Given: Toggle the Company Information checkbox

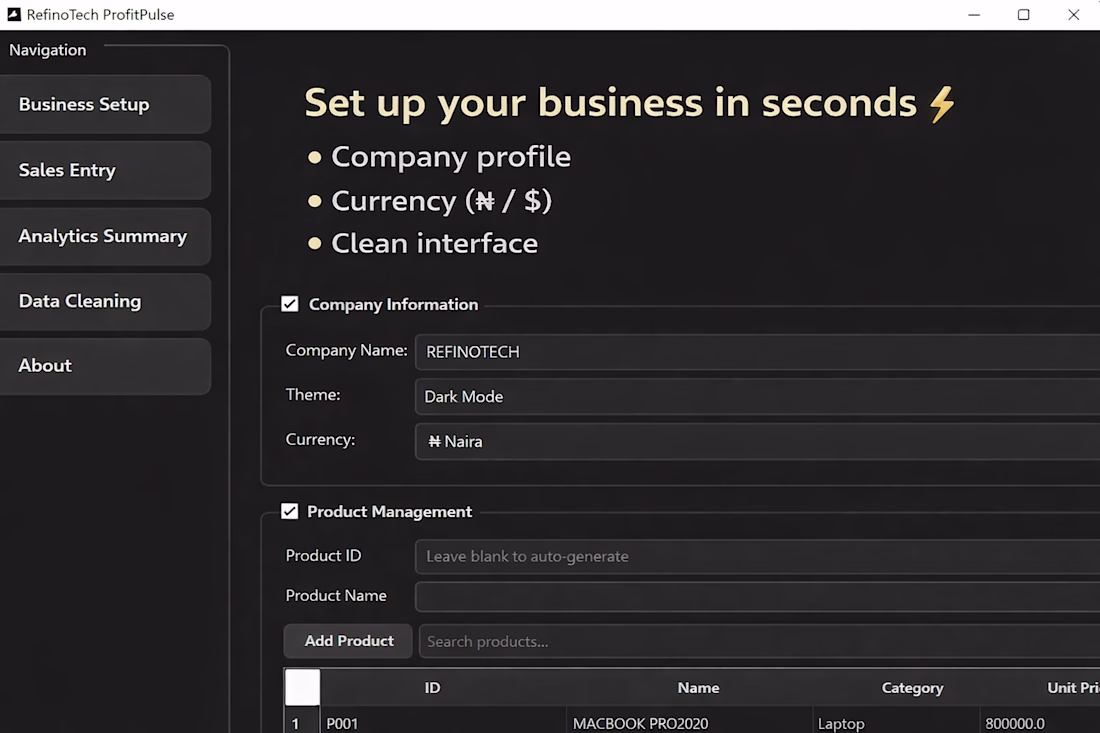Looking at the screenshot, I should [x=290, y=304].
